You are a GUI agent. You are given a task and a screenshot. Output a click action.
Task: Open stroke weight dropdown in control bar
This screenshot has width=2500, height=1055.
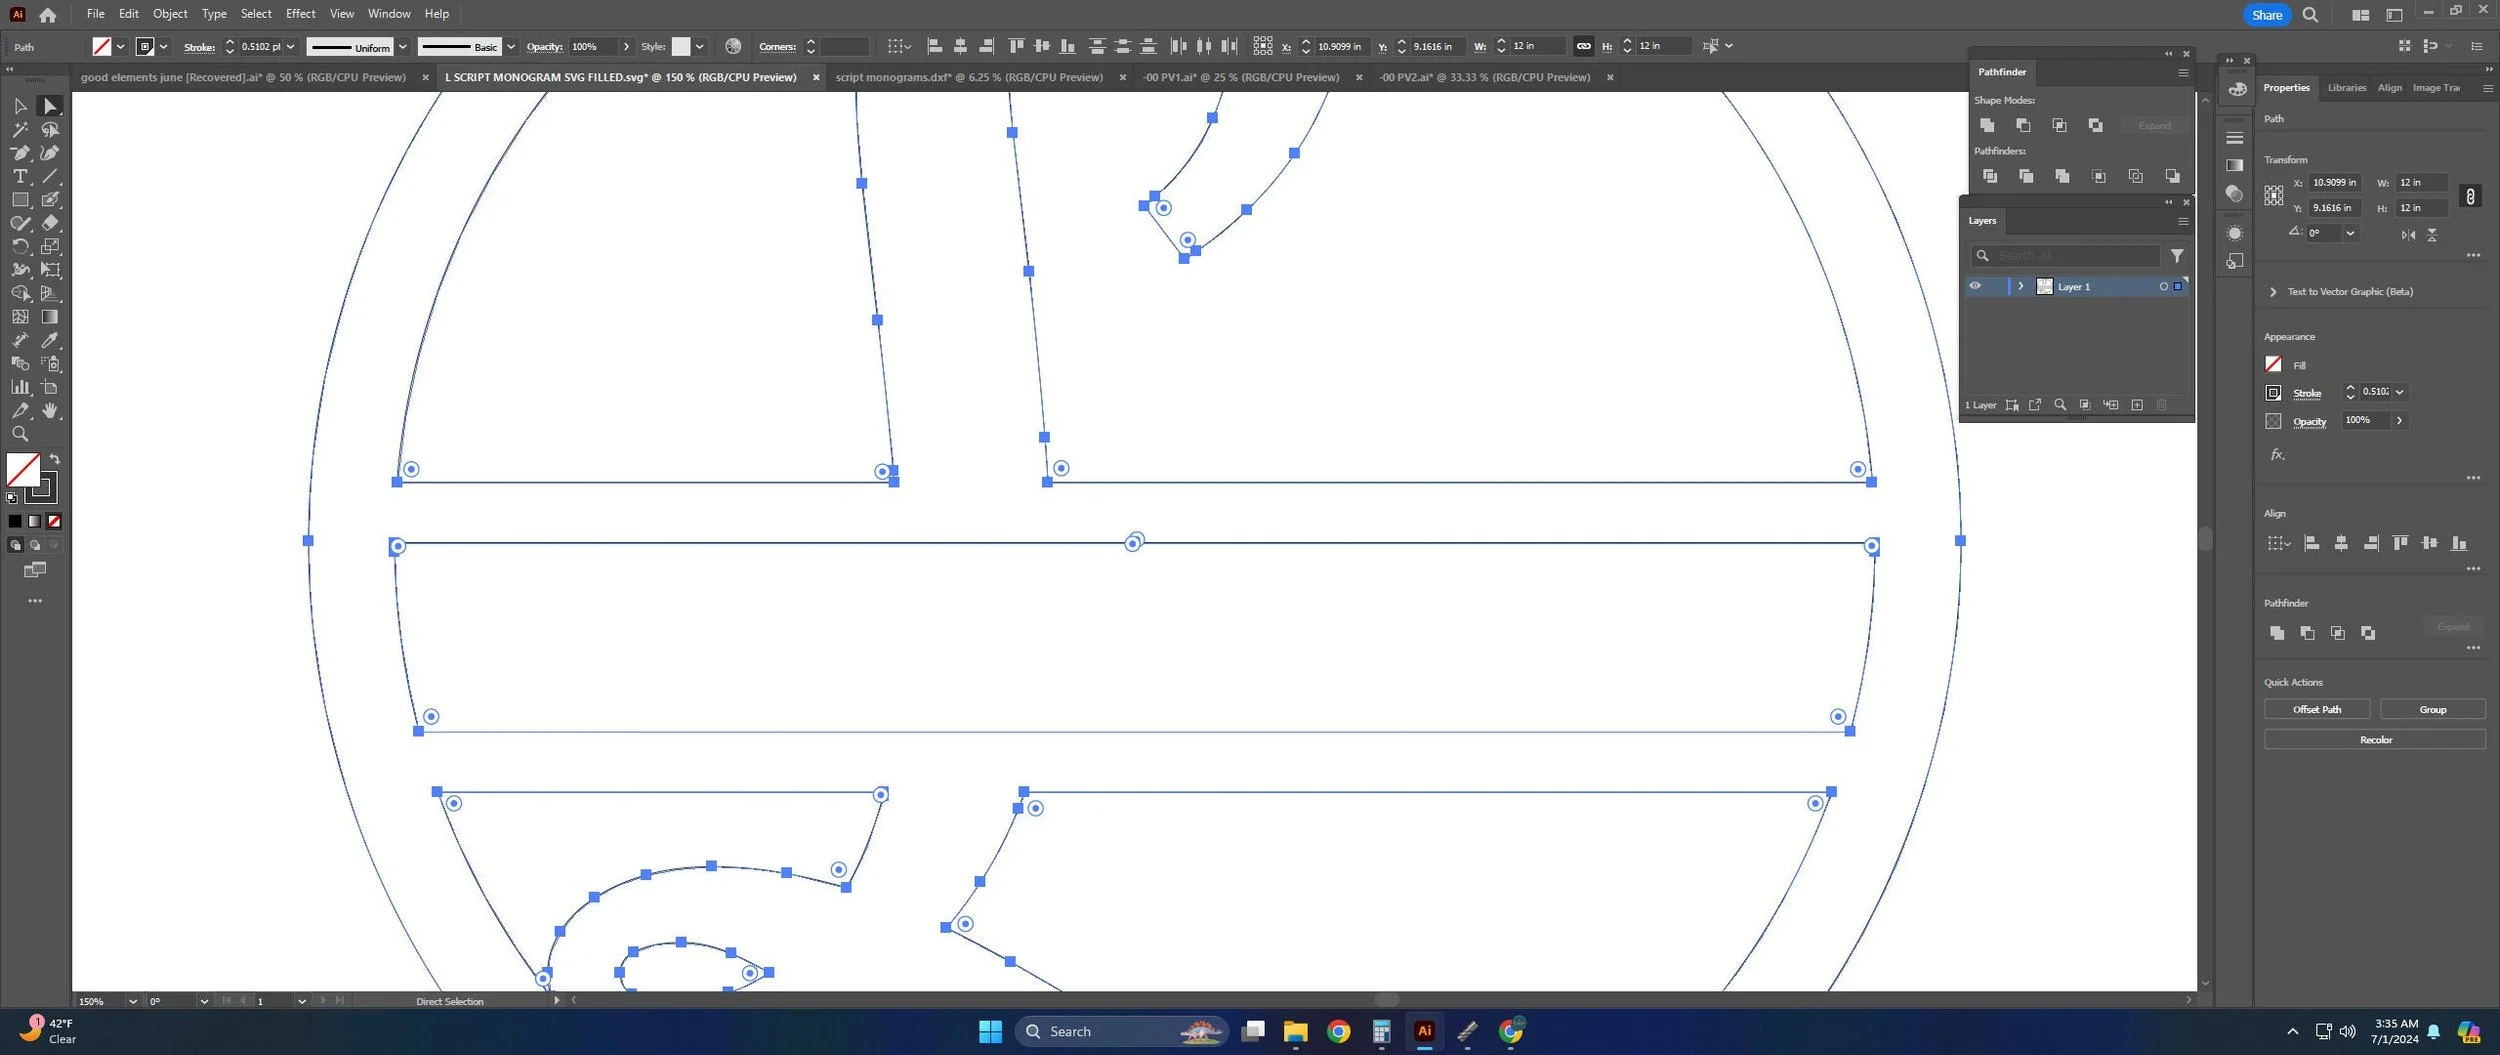click(290, 47)
